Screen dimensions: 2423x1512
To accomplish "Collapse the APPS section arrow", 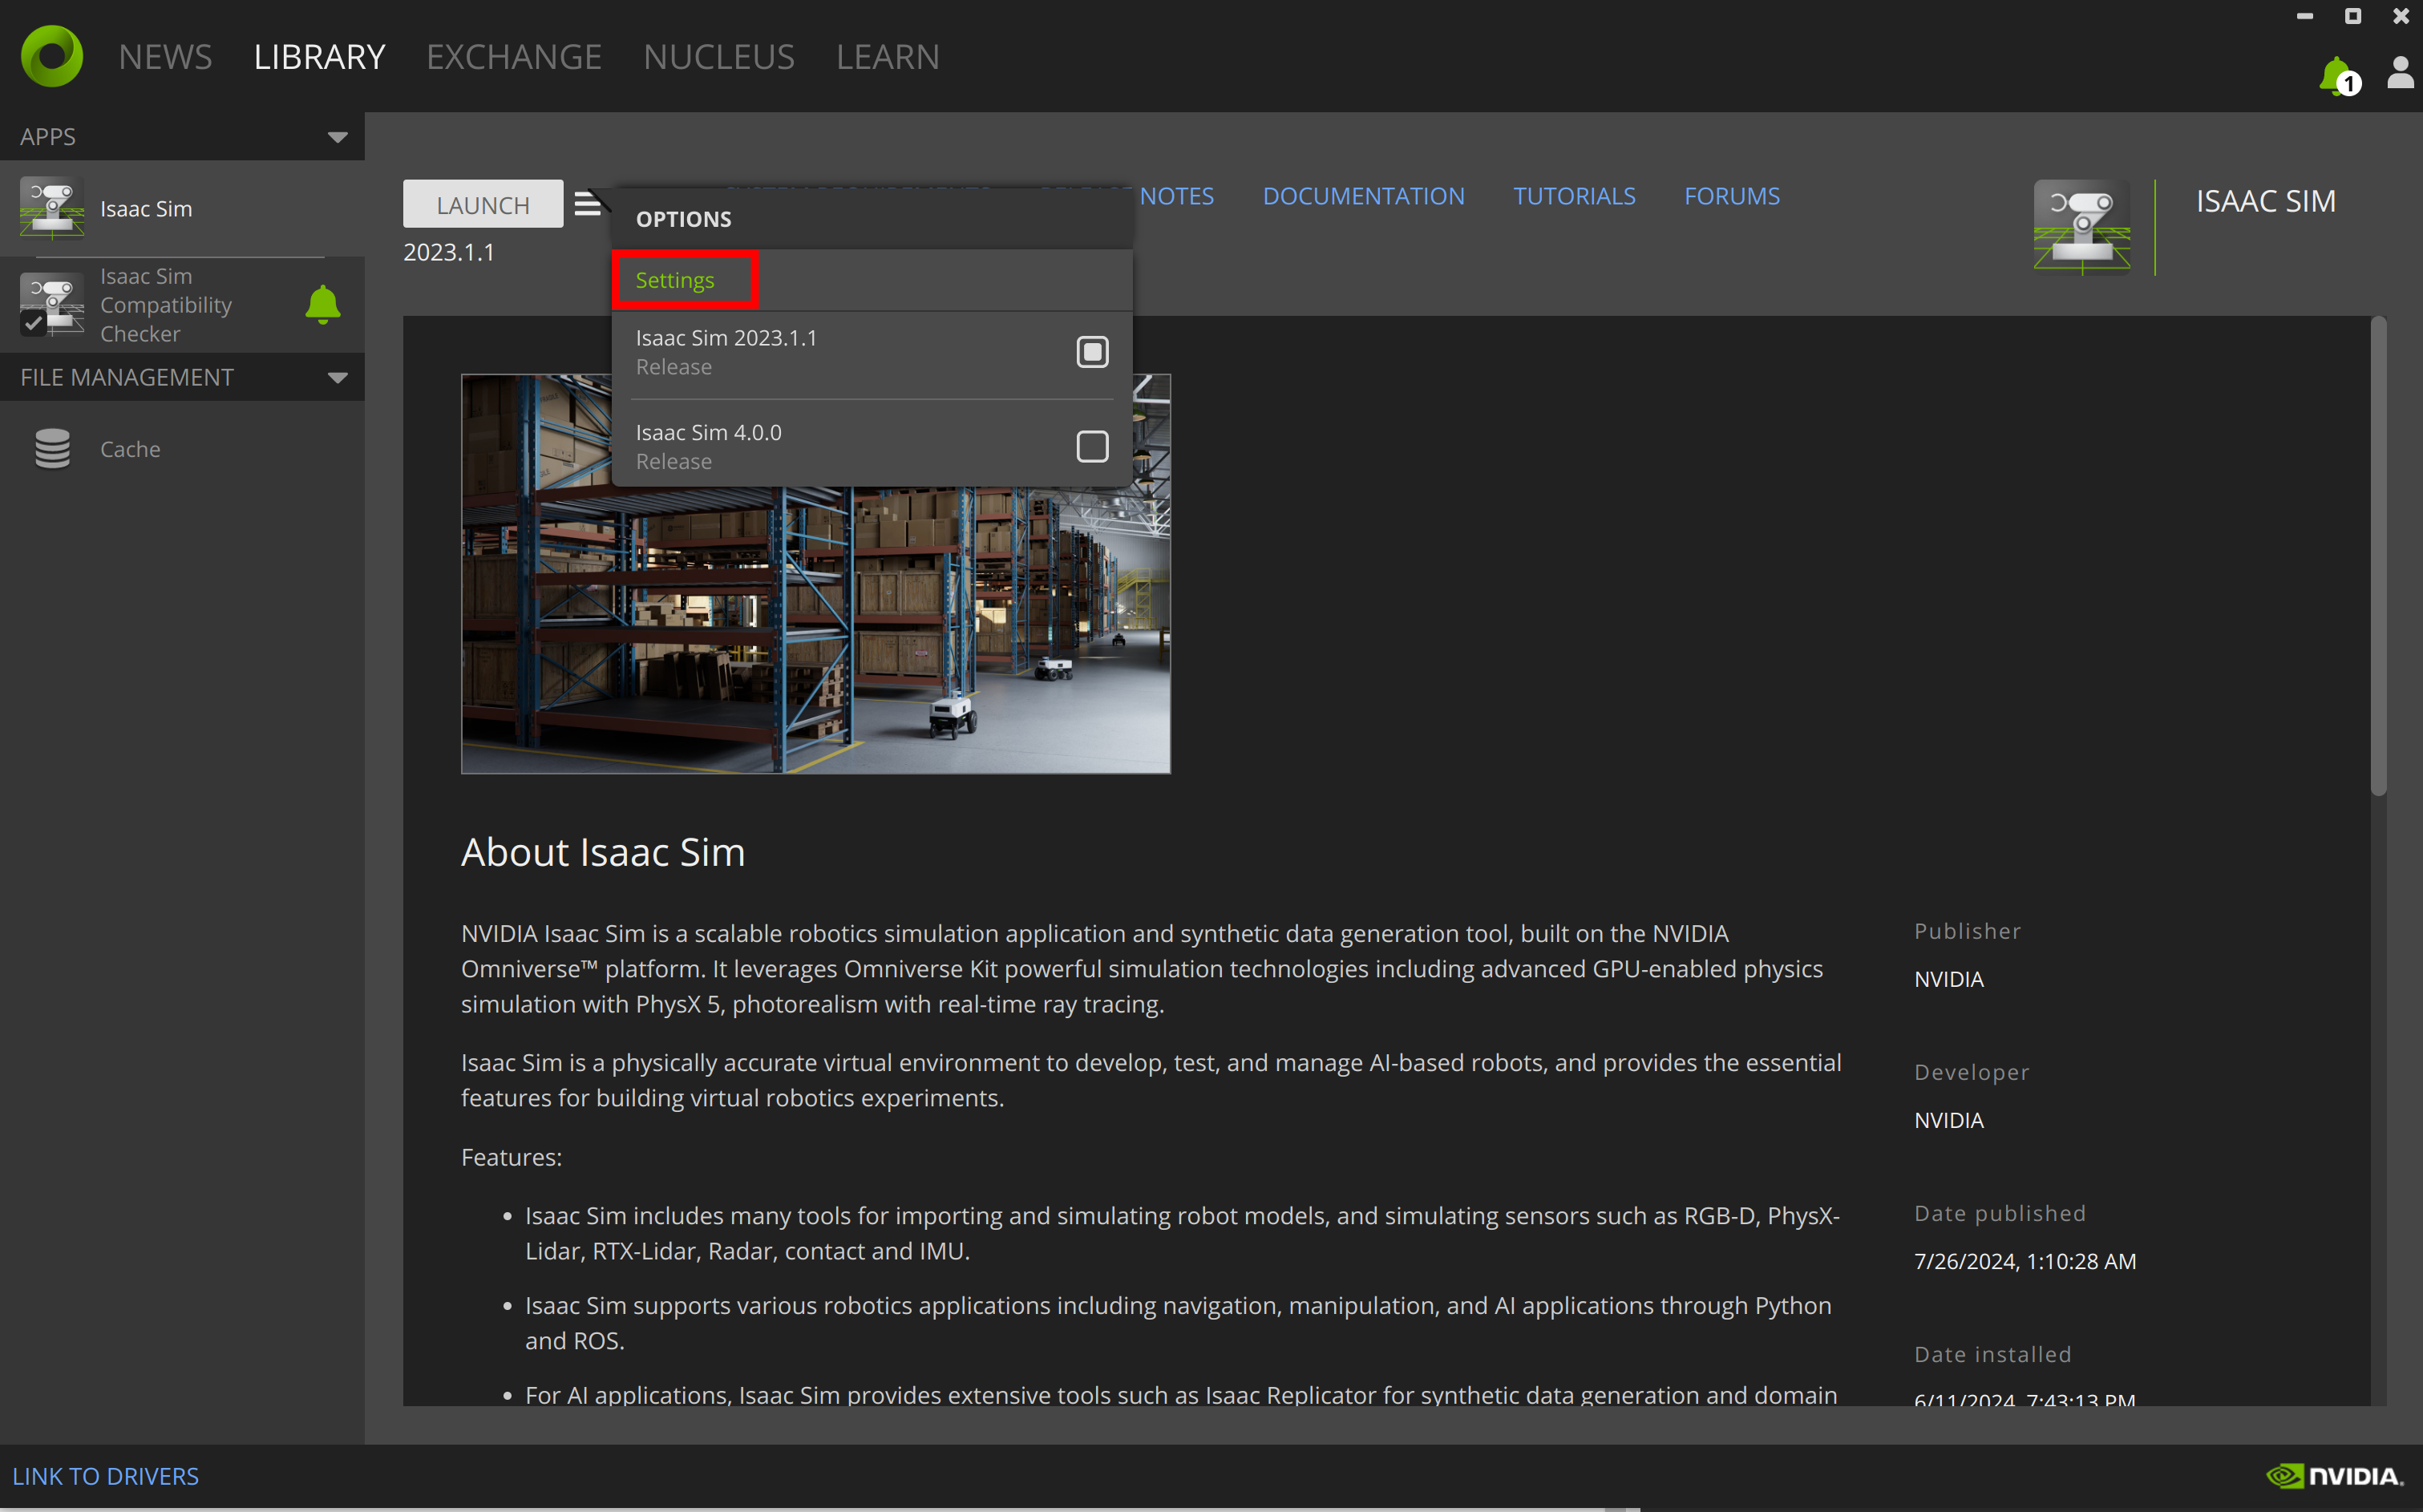I will (337, 137).
